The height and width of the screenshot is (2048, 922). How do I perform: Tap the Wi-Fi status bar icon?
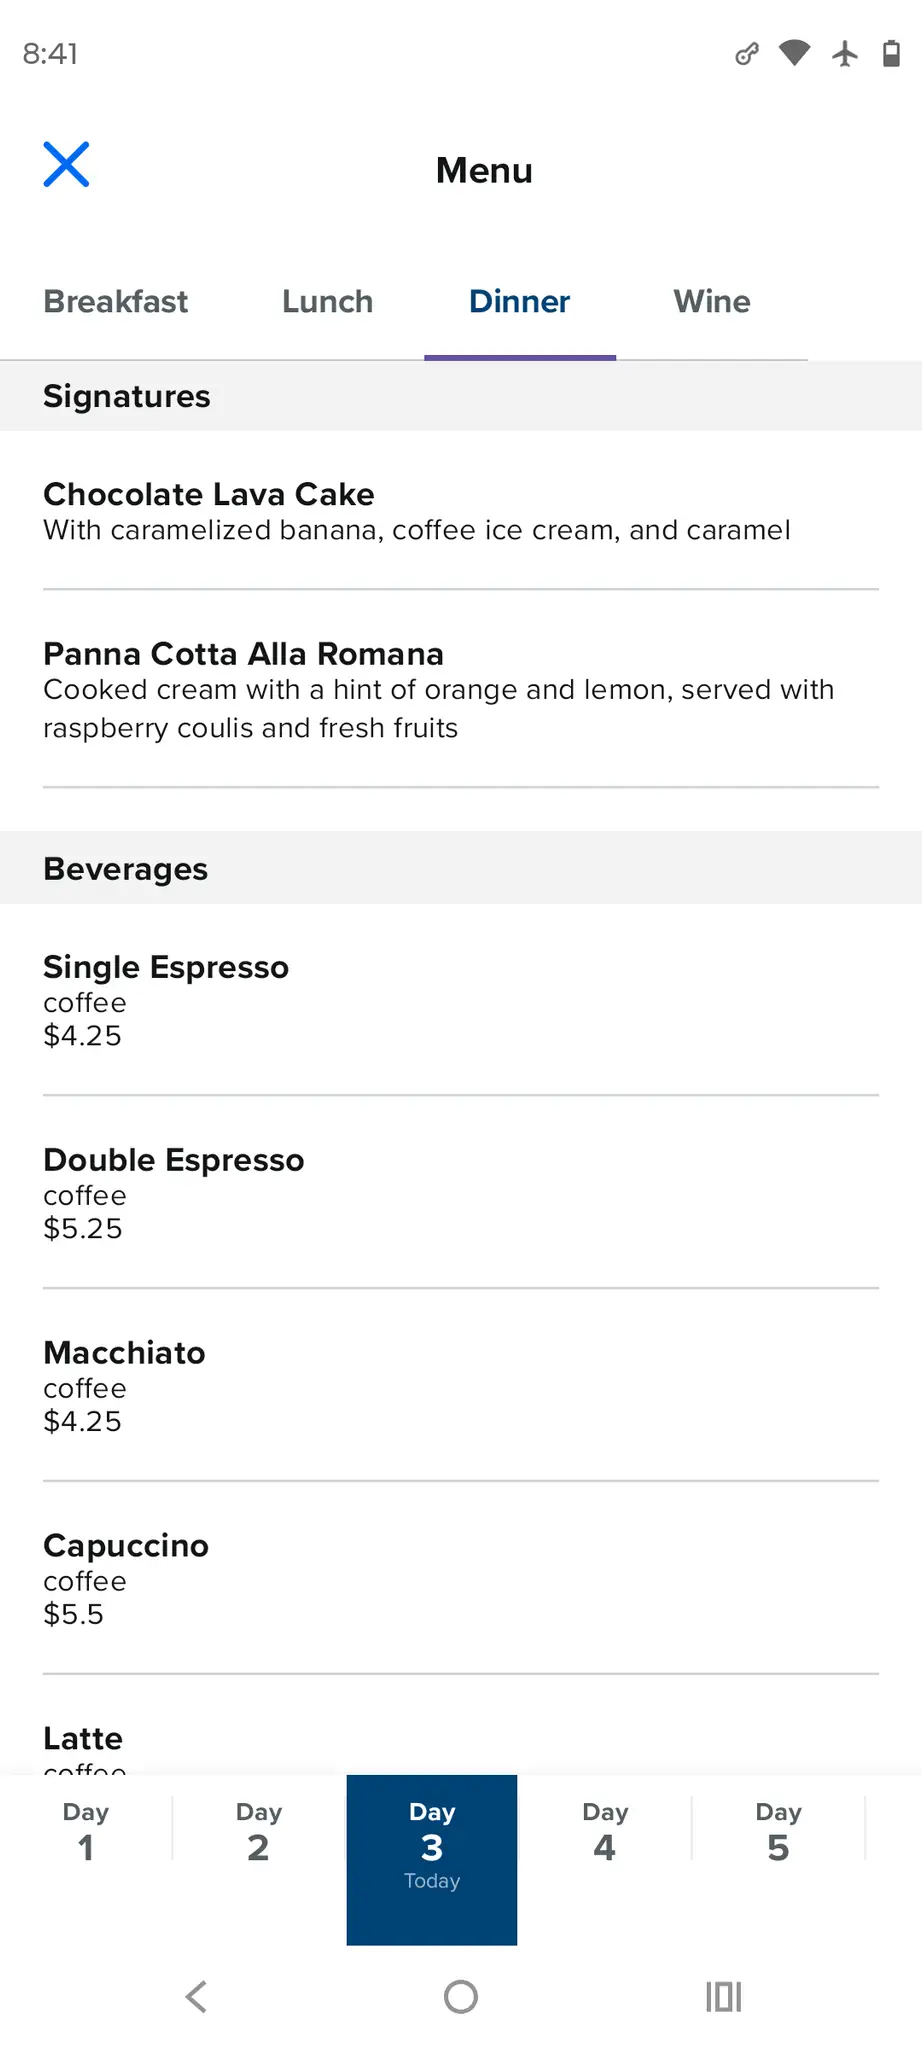click(794, 53)
